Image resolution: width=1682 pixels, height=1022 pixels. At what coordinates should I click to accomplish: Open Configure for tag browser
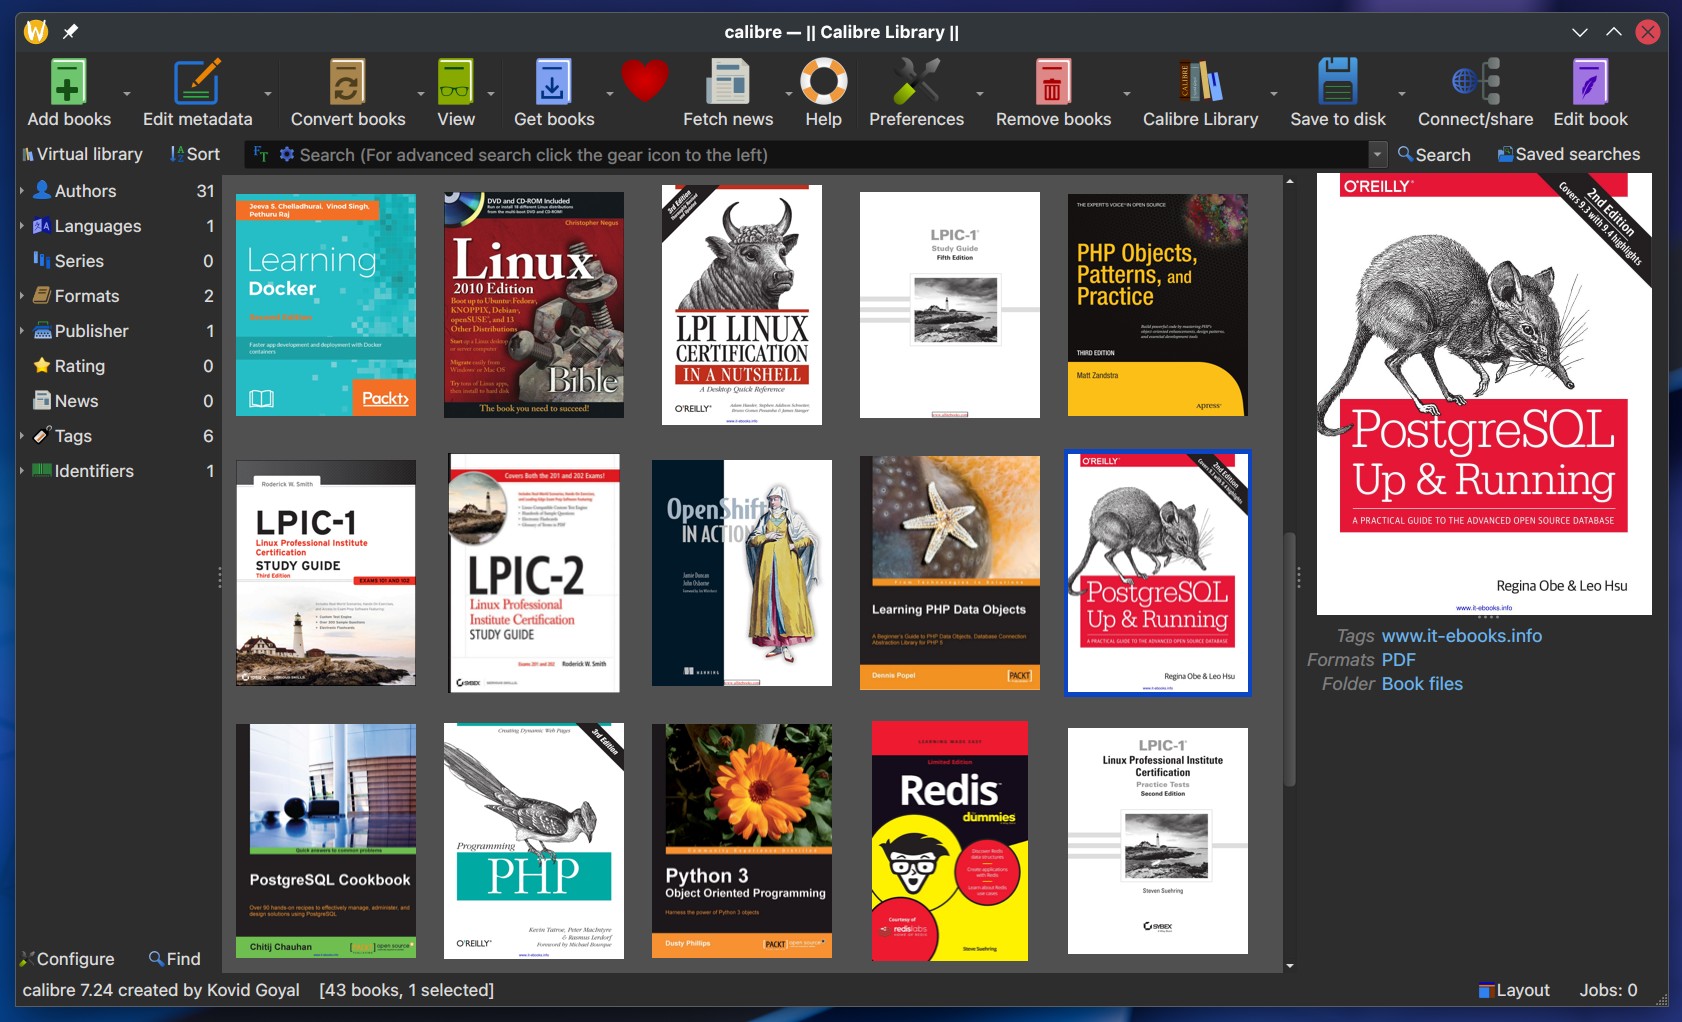pos(67,959)
